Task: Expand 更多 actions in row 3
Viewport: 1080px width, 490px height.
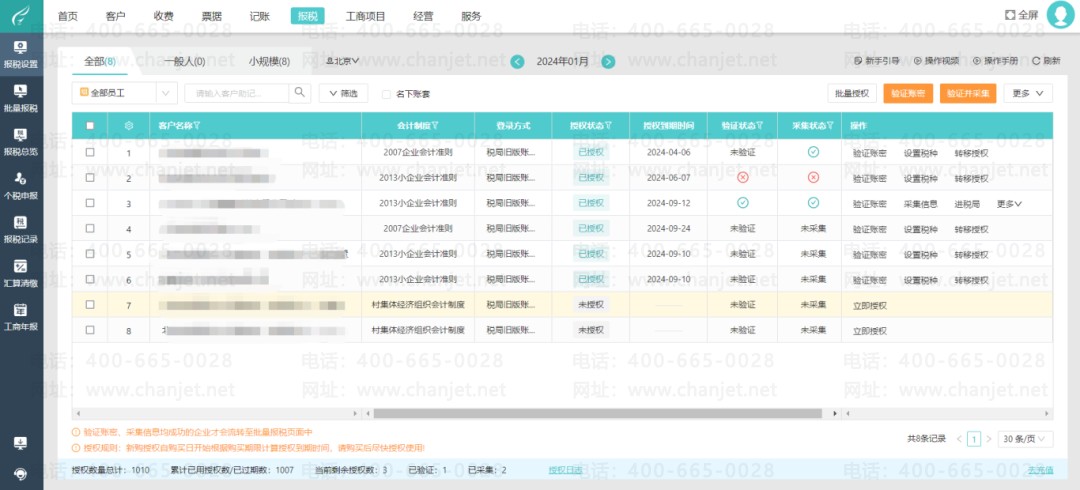Action: (x=1009, y=204)
